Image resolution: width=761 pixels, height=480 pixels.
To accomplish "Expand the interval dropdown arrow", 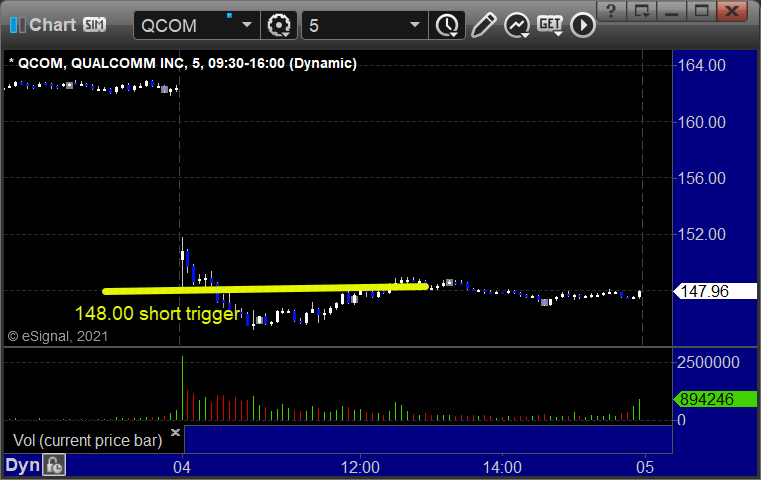I will tap(415, 24).
